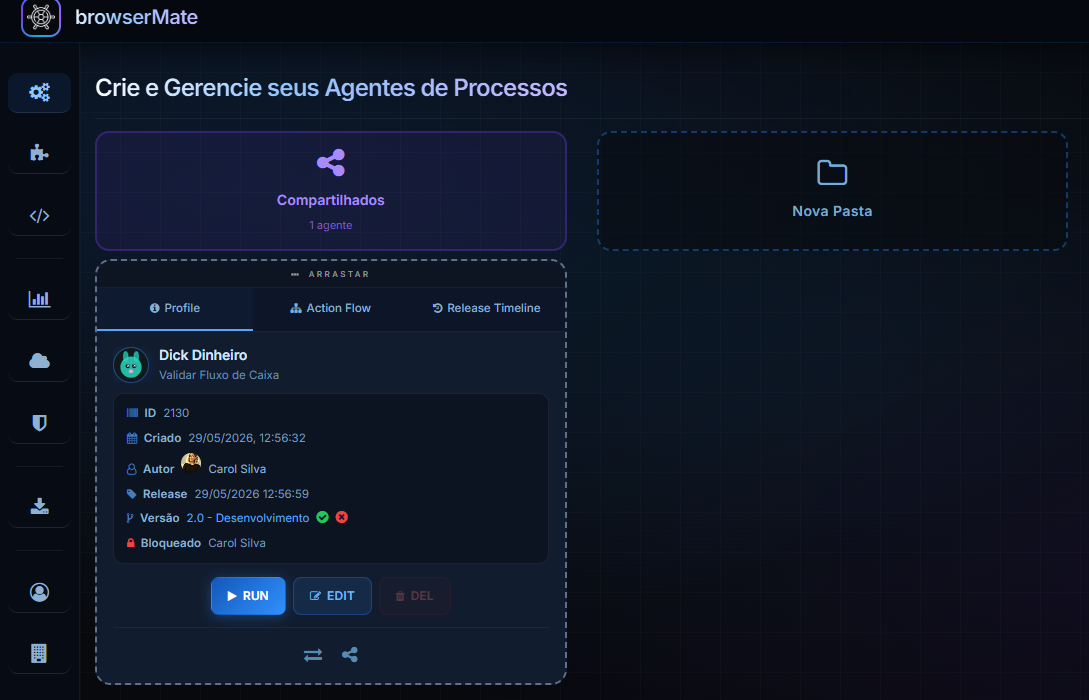Click the ID barcode icon
1089x700 pixels.
click(x=132, y=412)
